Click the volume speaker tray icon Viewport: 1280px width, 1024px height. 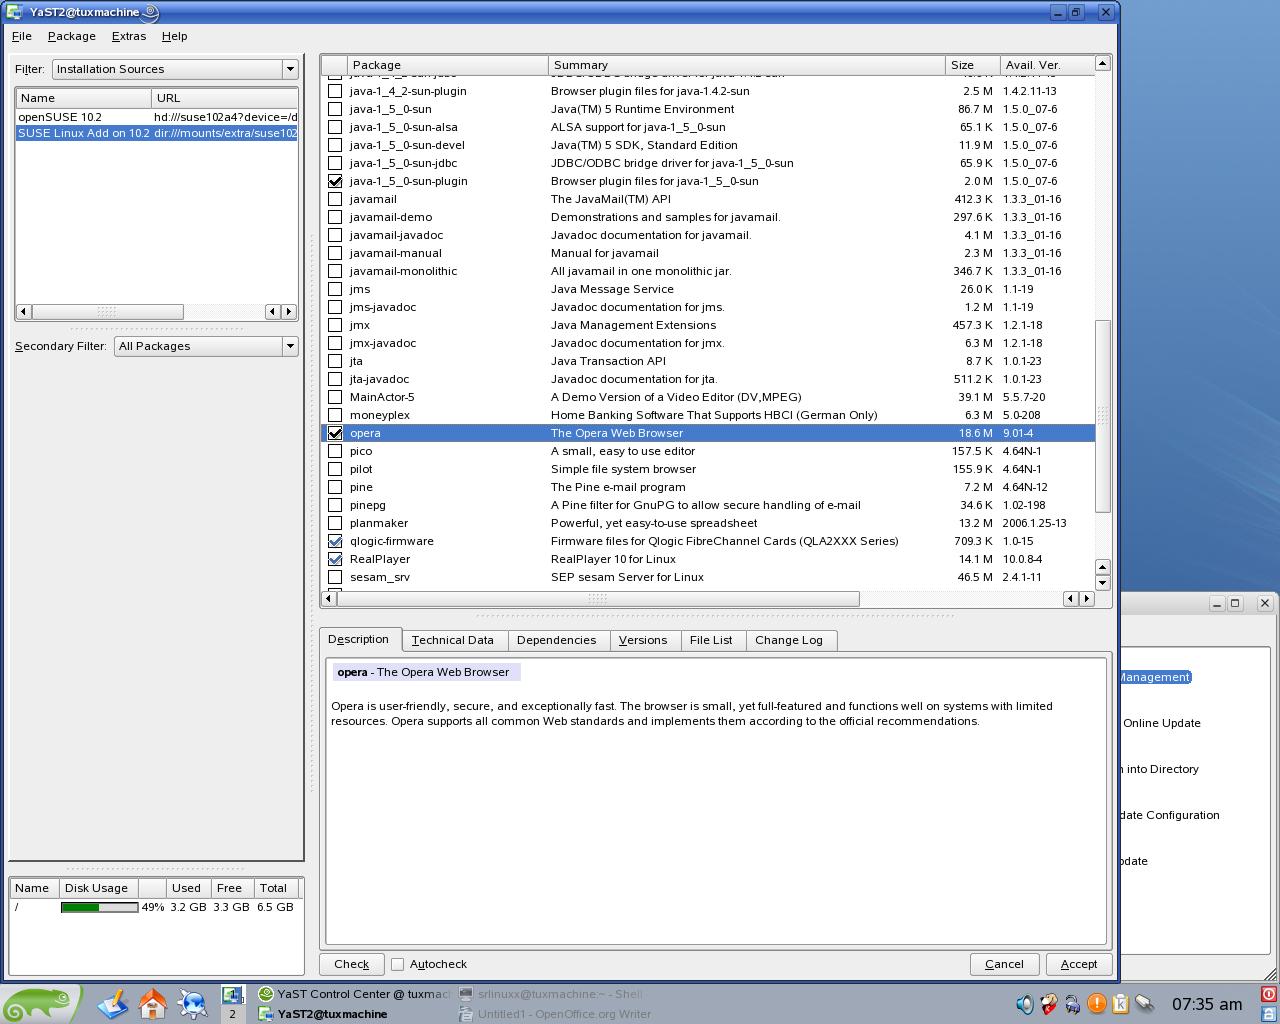[1024, 1004]
